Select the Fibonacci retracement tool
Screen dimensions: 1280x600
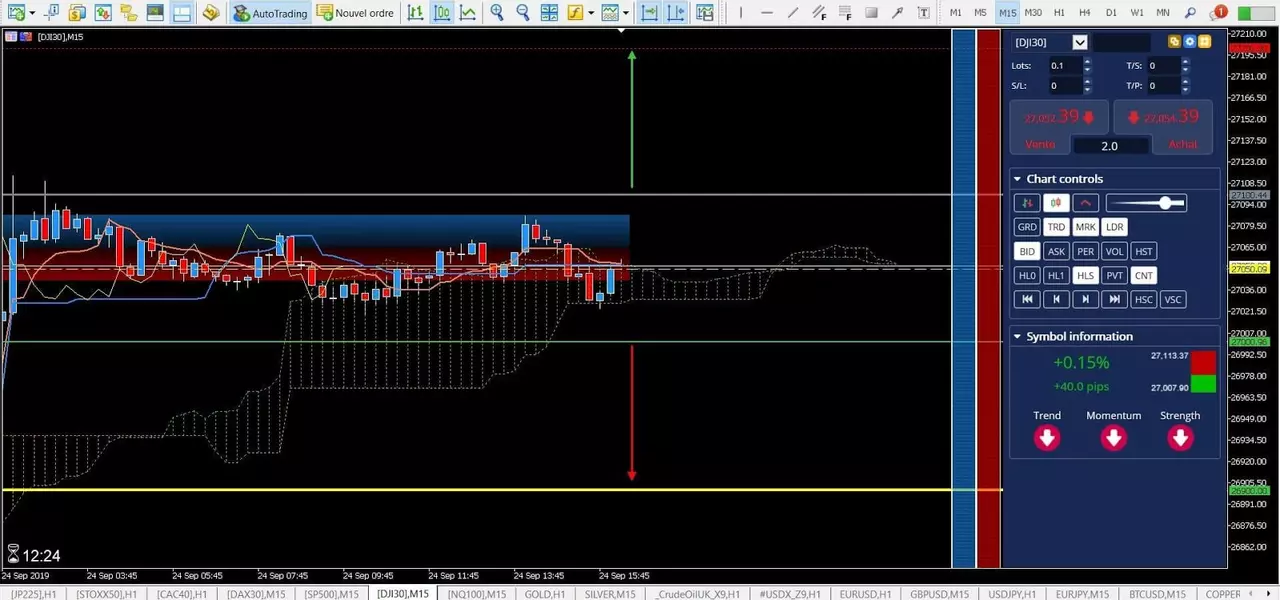coord(845,13)
